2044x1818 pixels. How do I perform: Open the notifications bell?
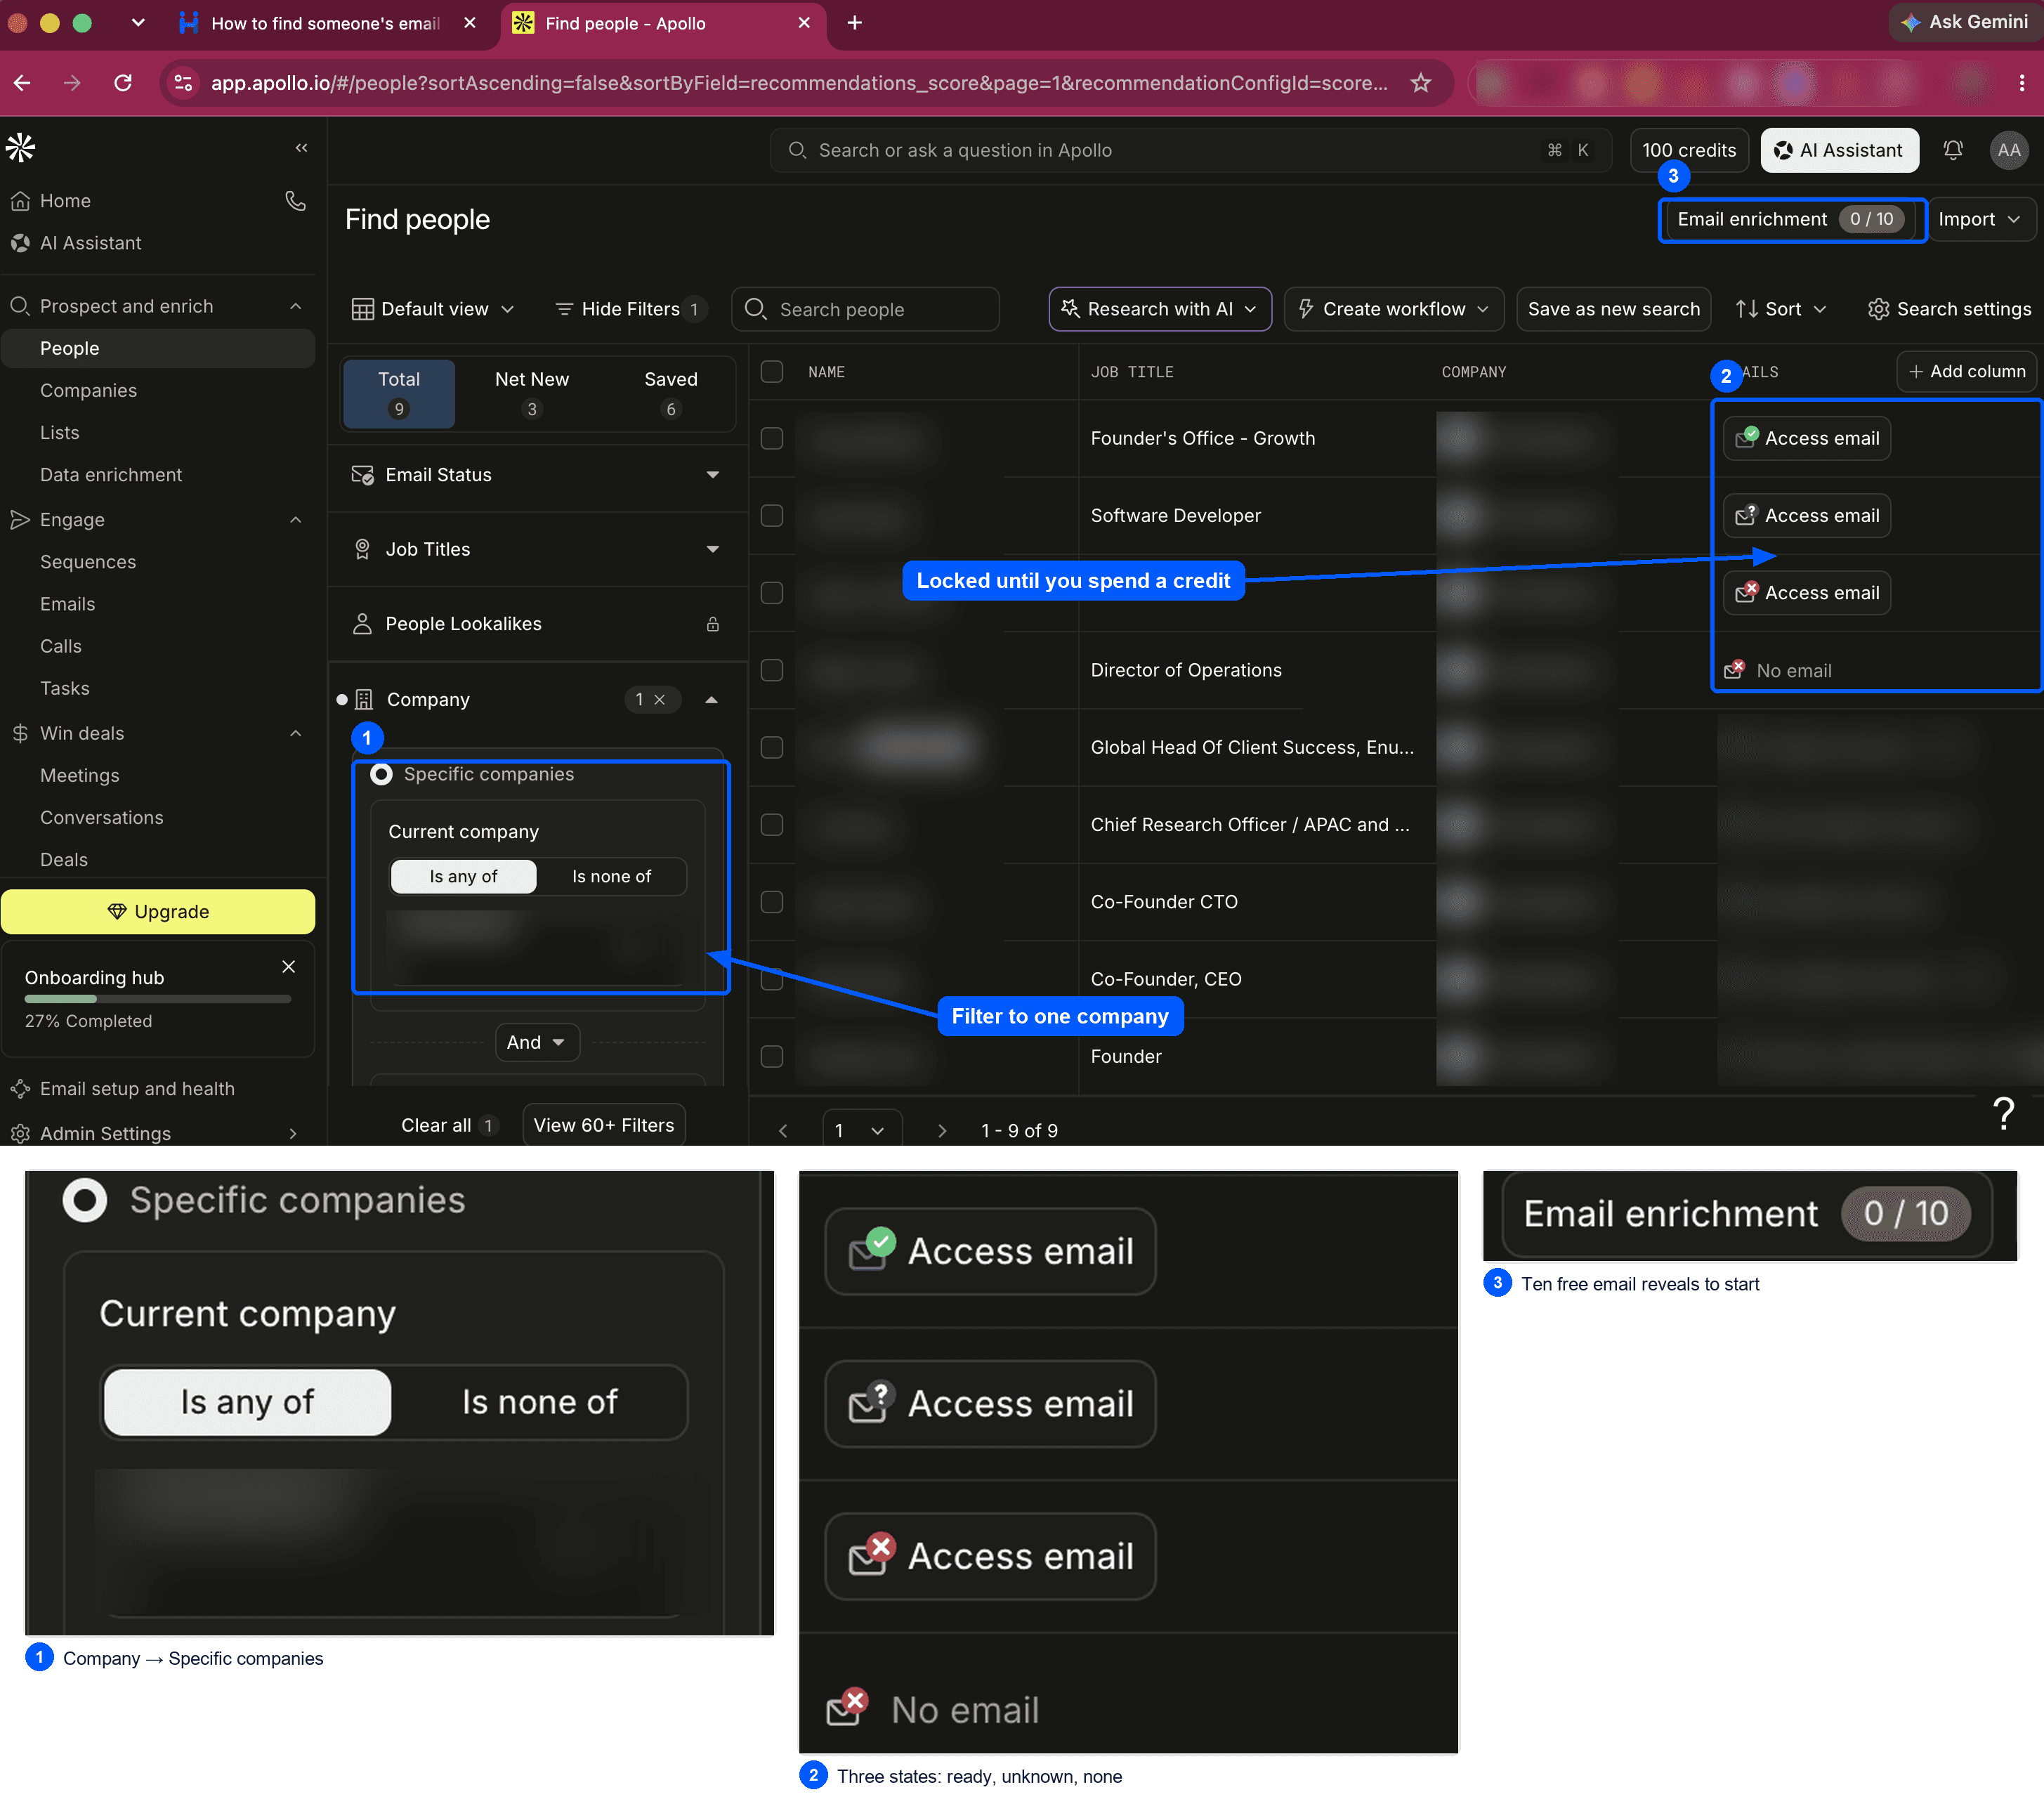point(1952,150)
